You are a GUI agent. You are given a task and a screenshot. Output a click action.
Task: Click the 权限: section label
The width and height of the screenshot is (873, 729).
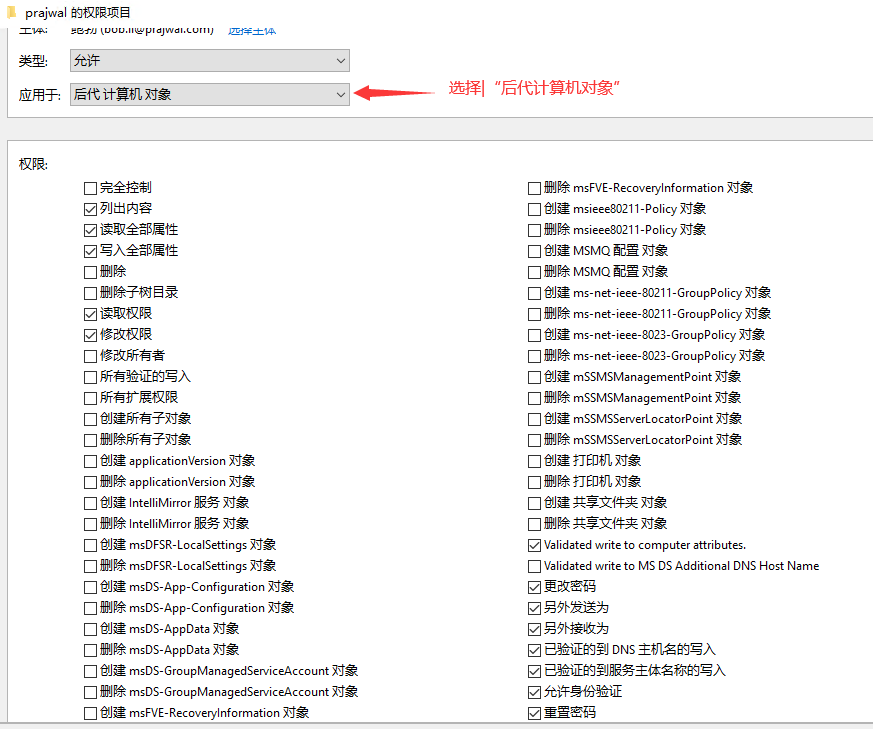coord(33,164)
